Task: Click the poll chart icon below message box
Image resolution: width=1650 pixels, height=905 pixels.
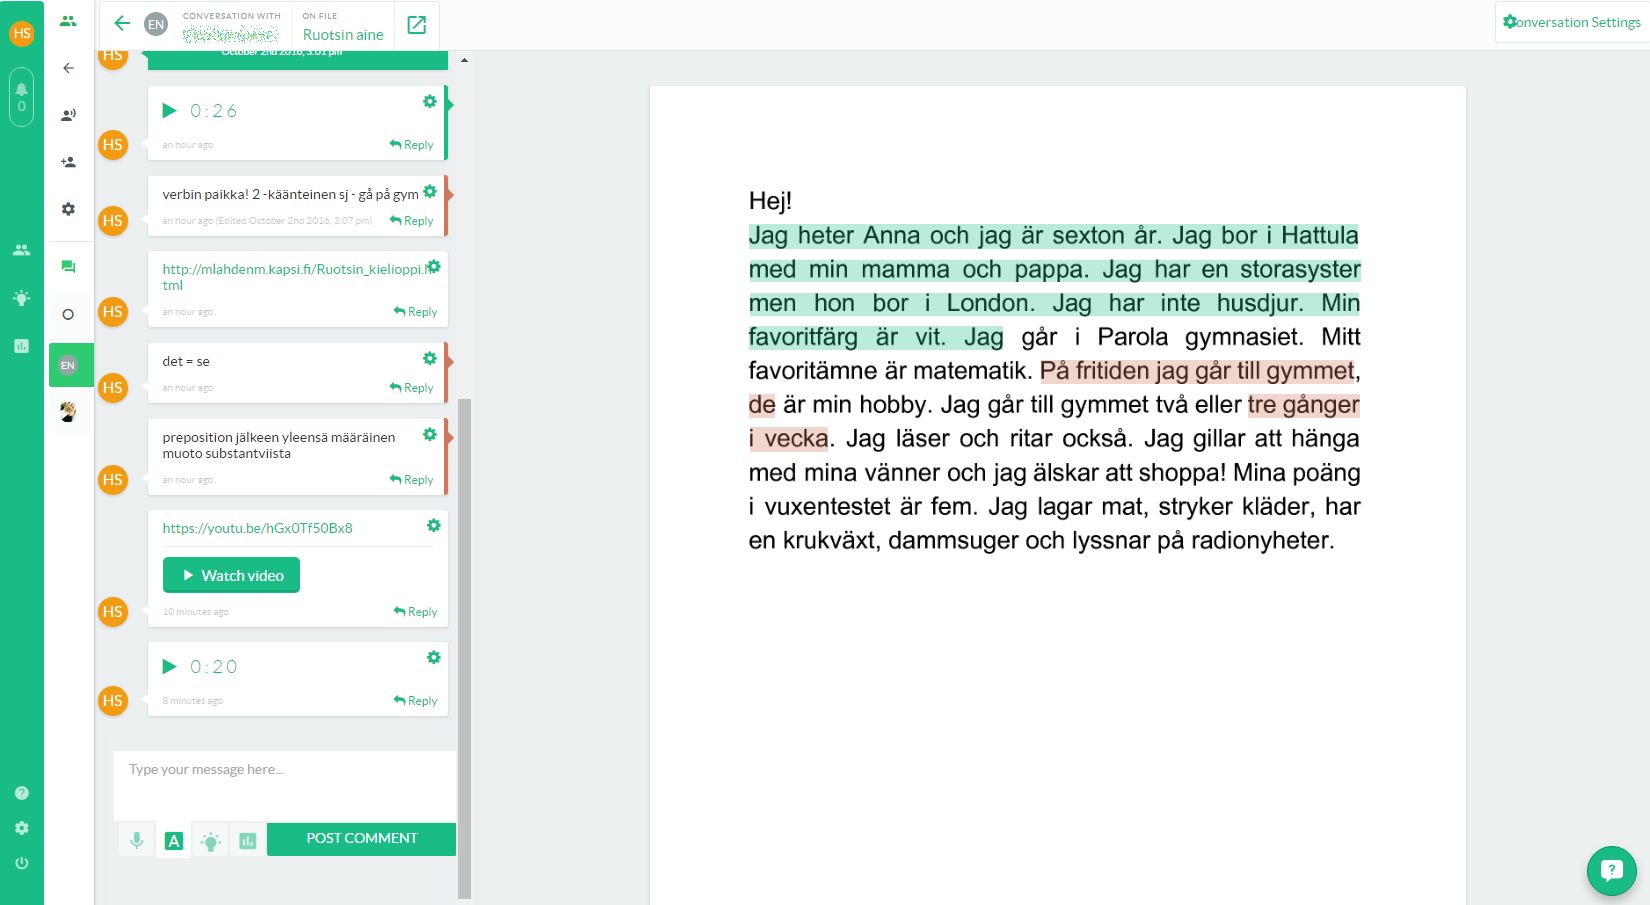Action: click(247, 841)
